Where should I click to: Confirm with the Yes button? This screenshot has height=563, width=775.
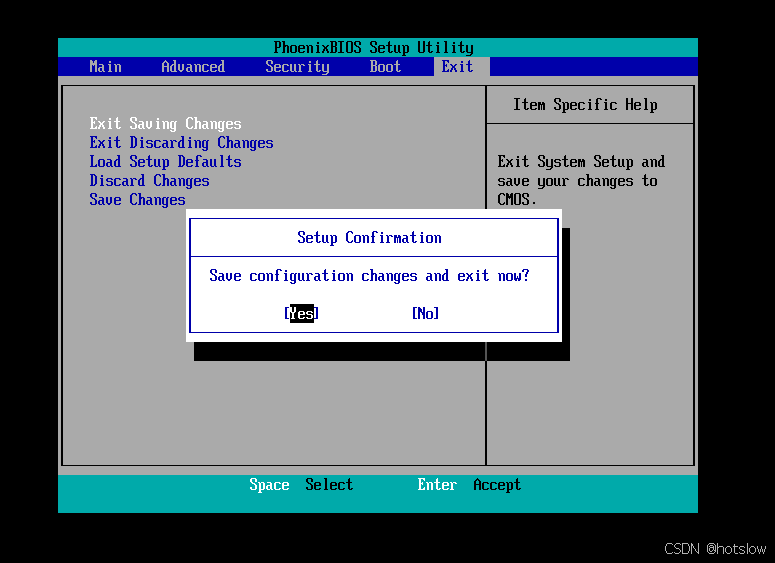[301, 313]
